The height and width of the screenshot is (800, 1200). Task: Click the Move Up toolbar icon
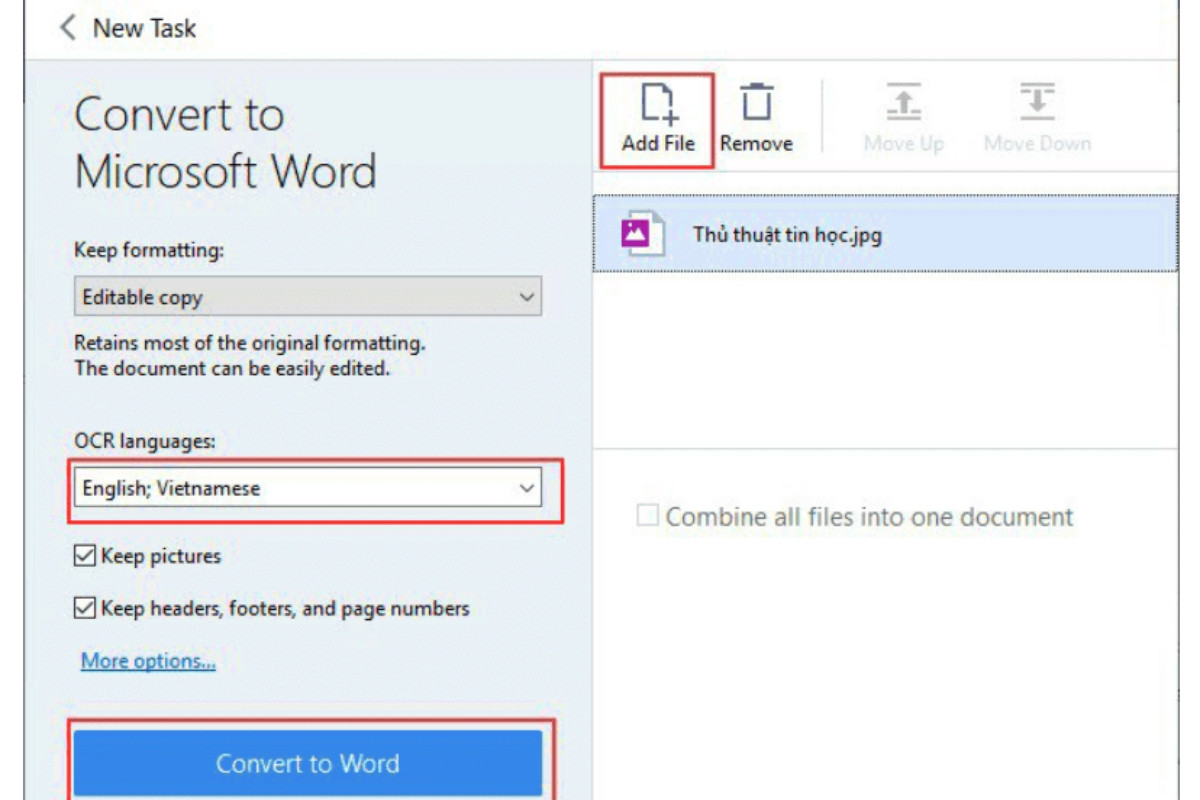pyautogui.click(x=904, y=104)
